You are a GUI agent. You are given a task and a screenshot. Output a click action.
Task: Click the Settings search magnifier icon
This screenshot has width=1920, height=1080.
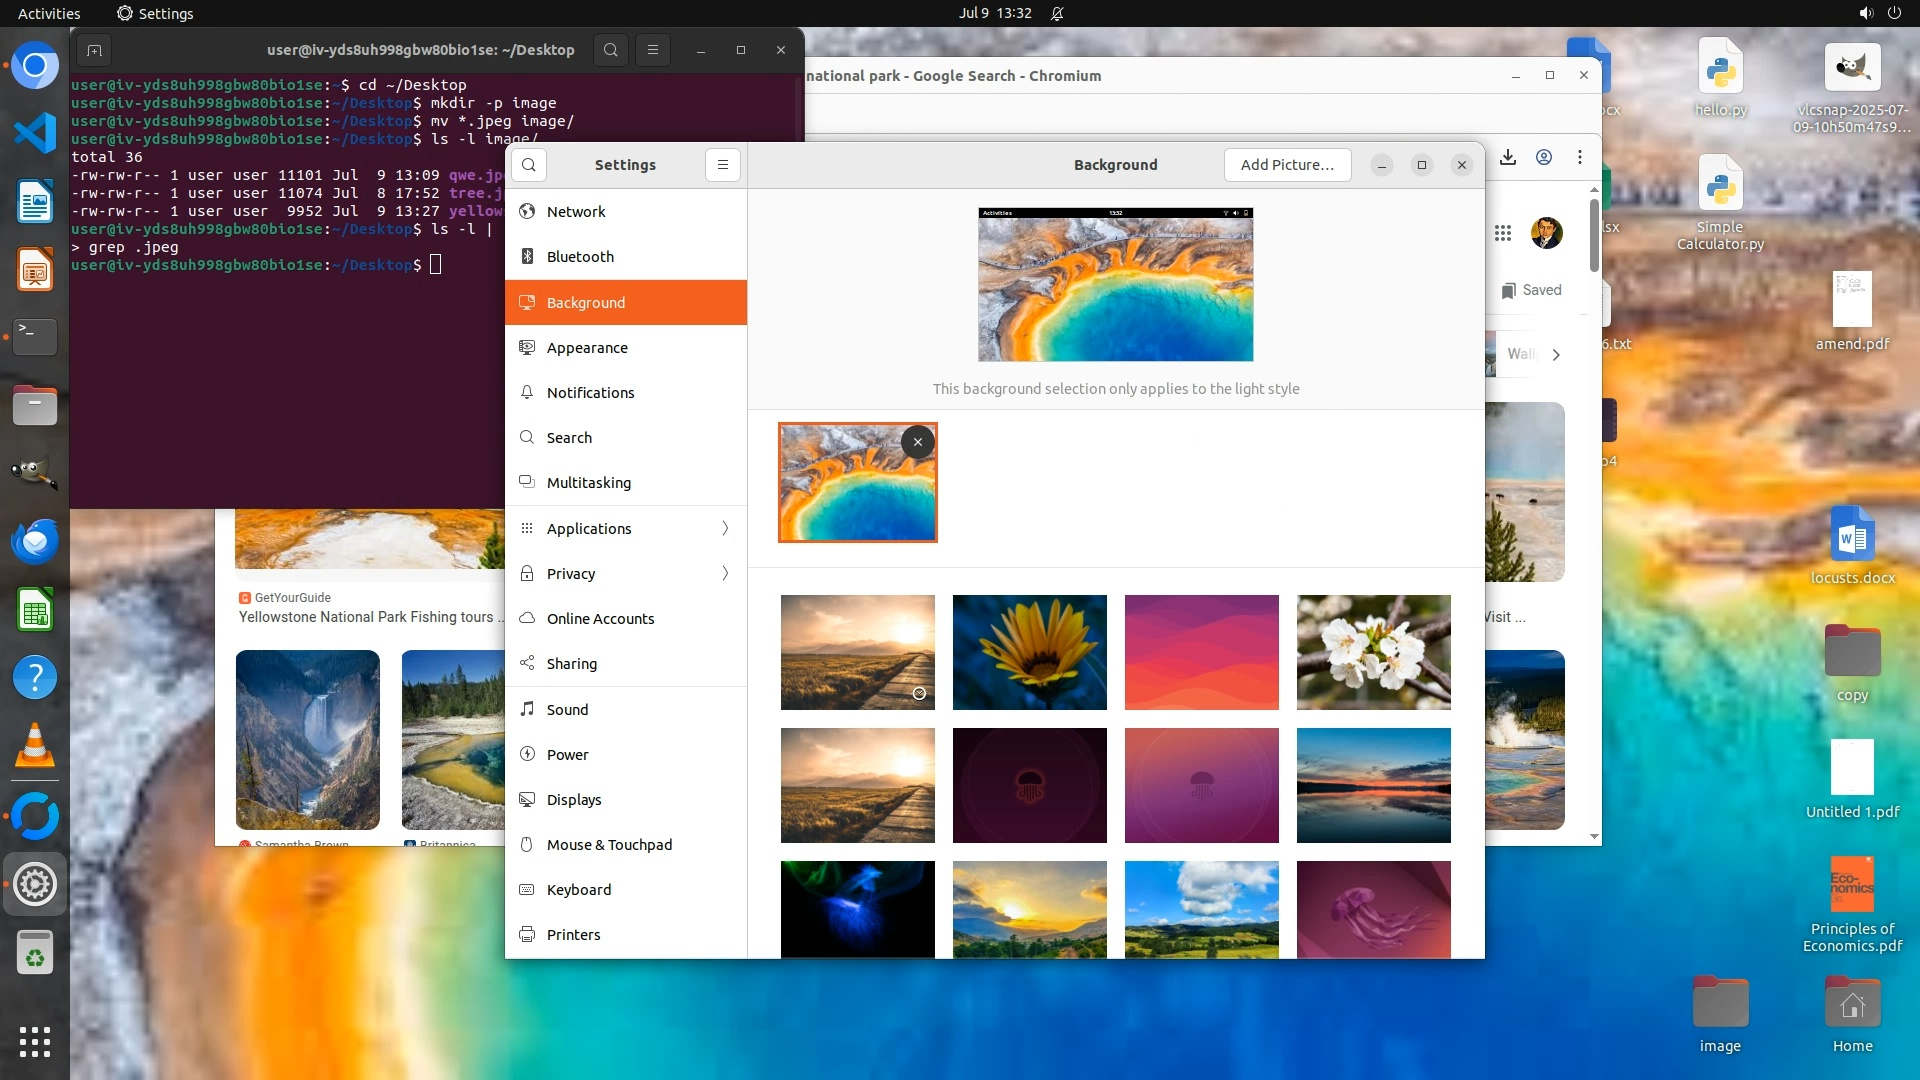529,165
